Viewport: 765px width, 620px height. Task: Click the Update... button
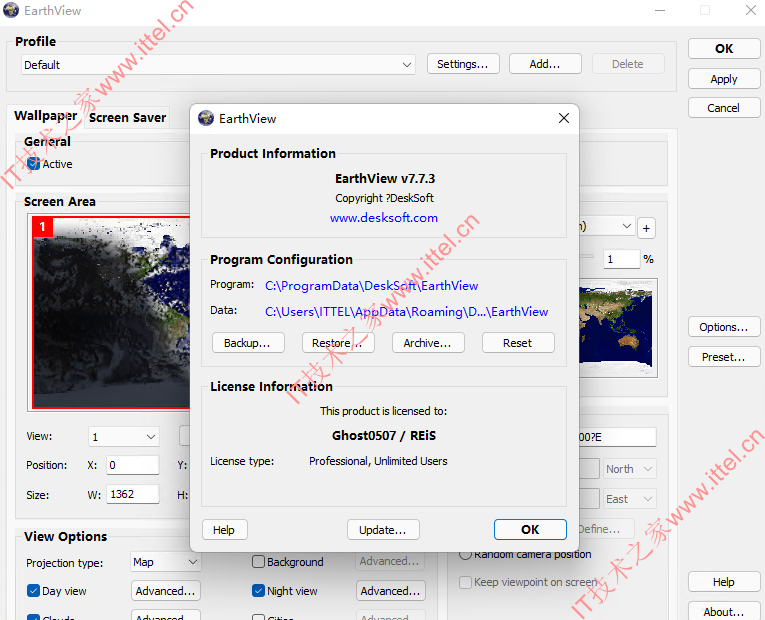383,530
